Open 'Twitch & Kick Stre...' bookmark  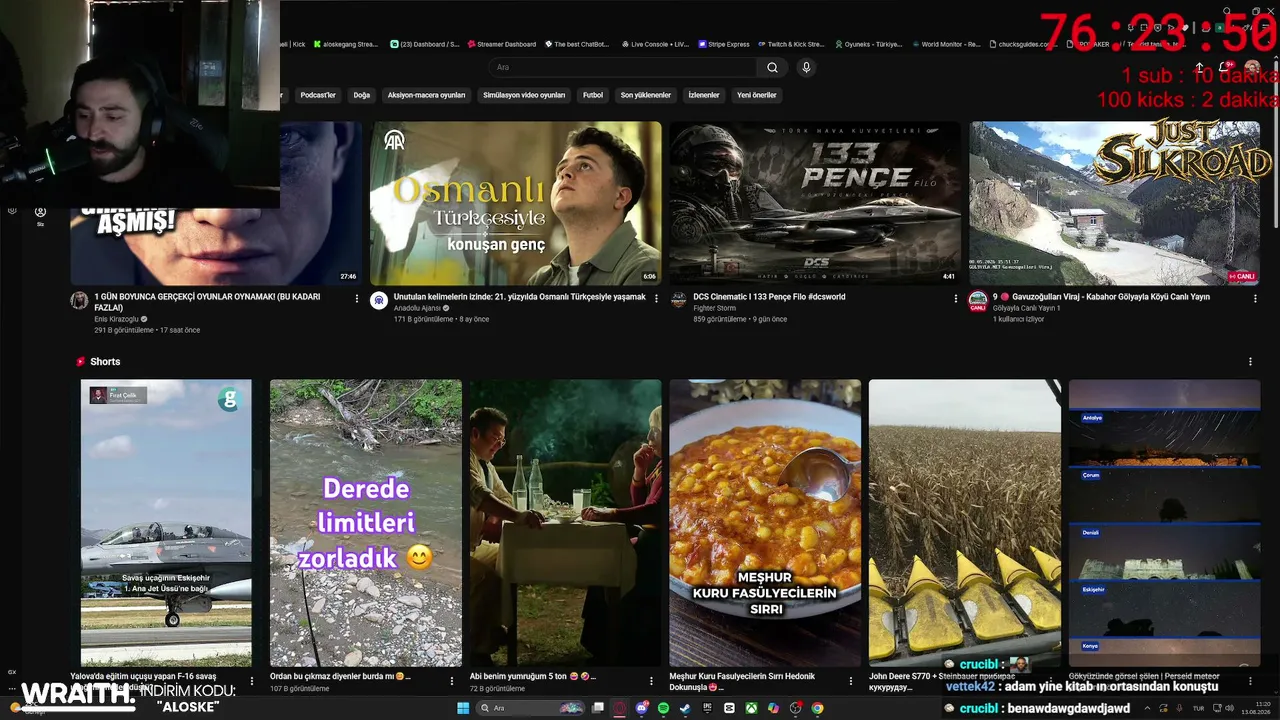coord(791,44)
